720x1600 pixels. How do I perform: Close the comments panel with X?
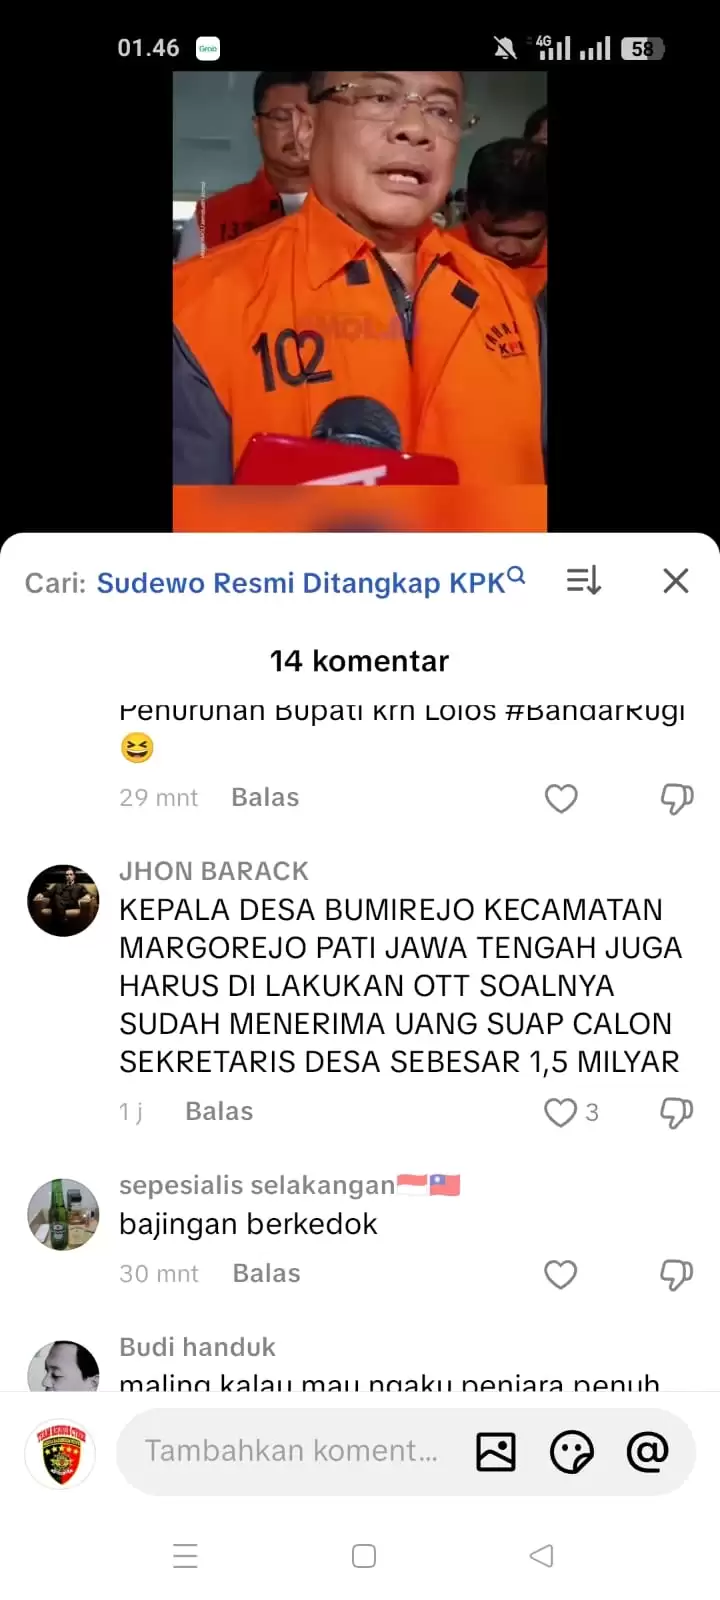click(676, 581)
